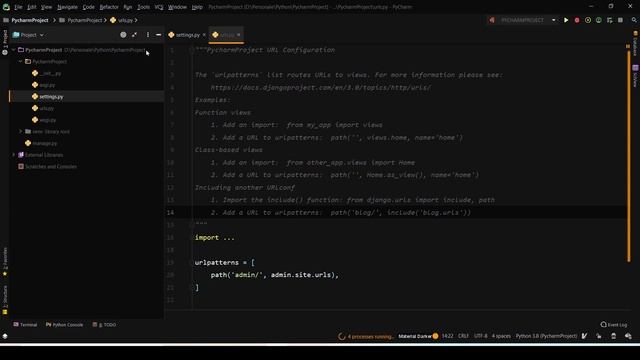Click the concurrency/run list icon
Image resolution: width=640 pixels, height=360 pixels.
pyautogui.click(x=609, y=20)
